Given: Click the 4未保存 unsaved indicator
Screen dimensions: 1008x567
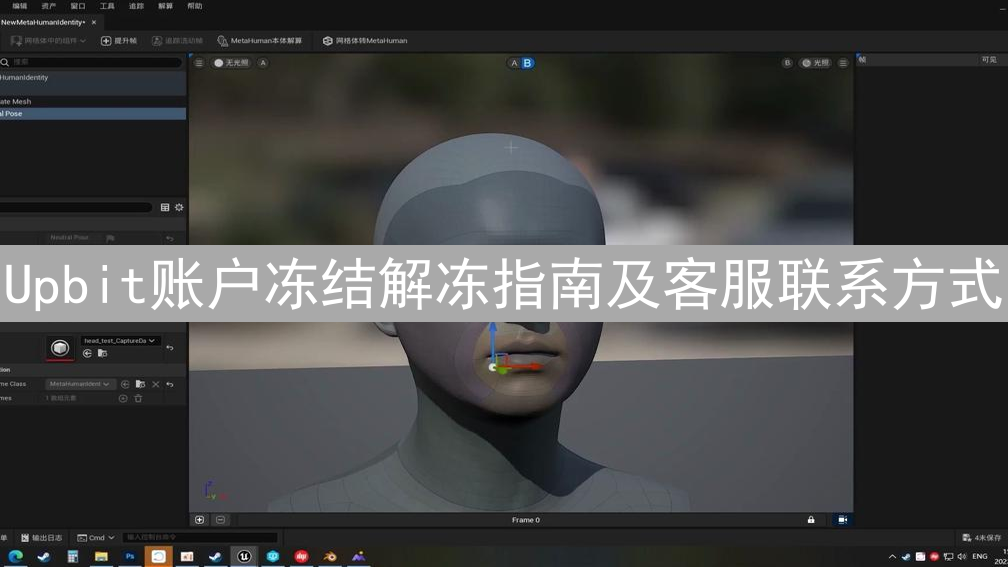Looking at the screenshot, I should coord(982,537).
